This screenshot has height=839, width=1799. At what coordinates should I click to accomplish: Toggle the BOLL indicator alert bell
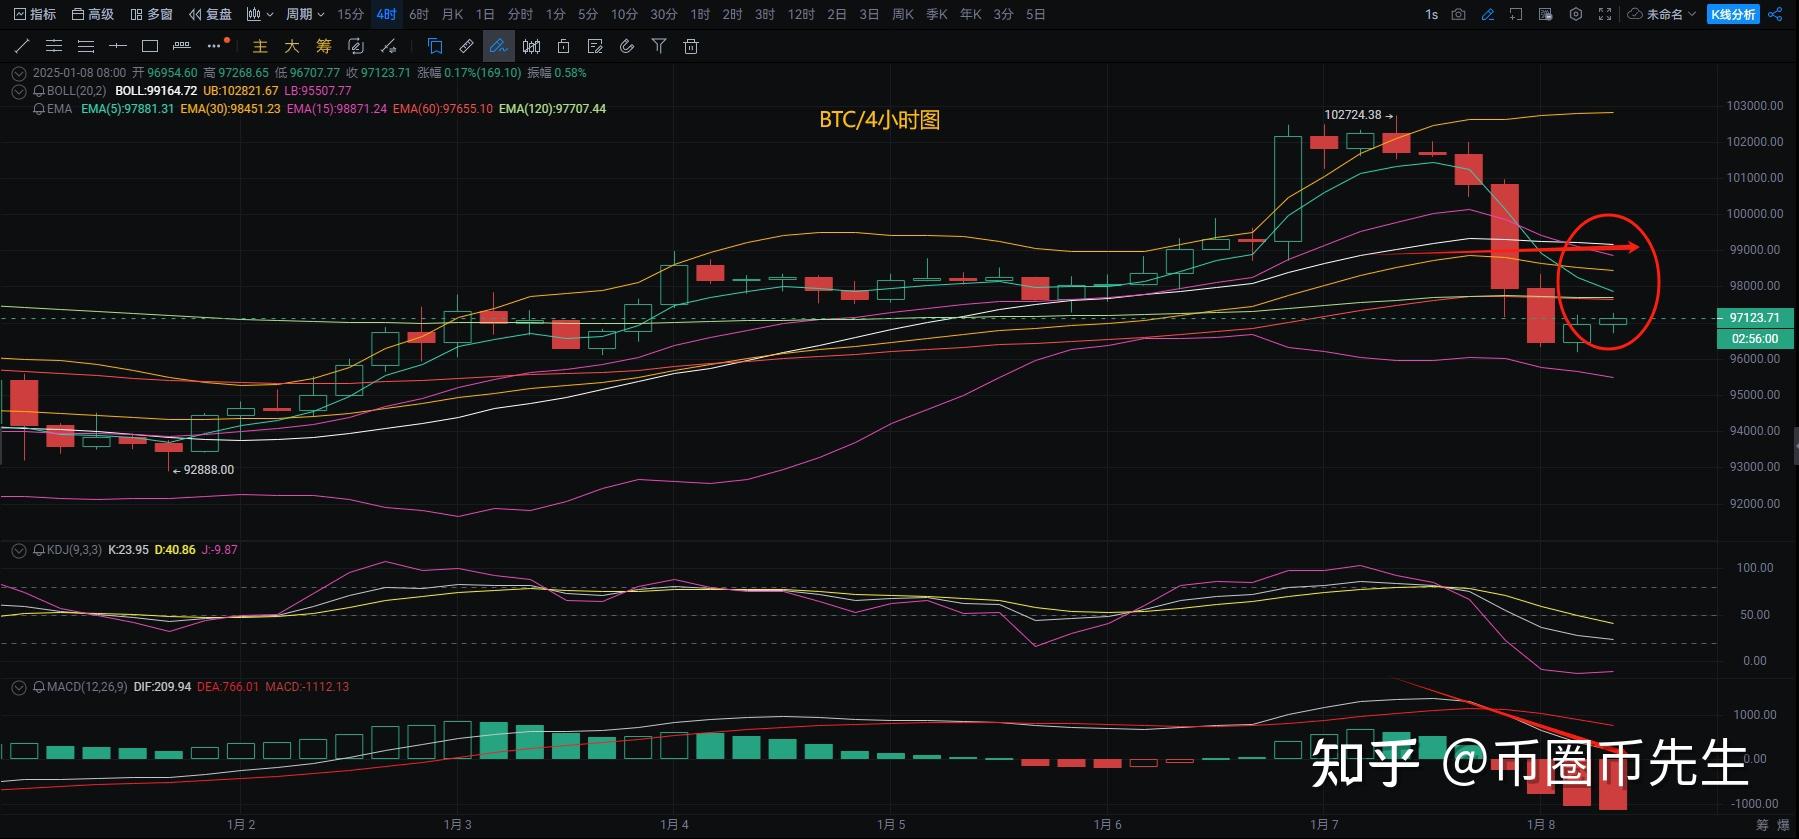(x=39, y=91)
